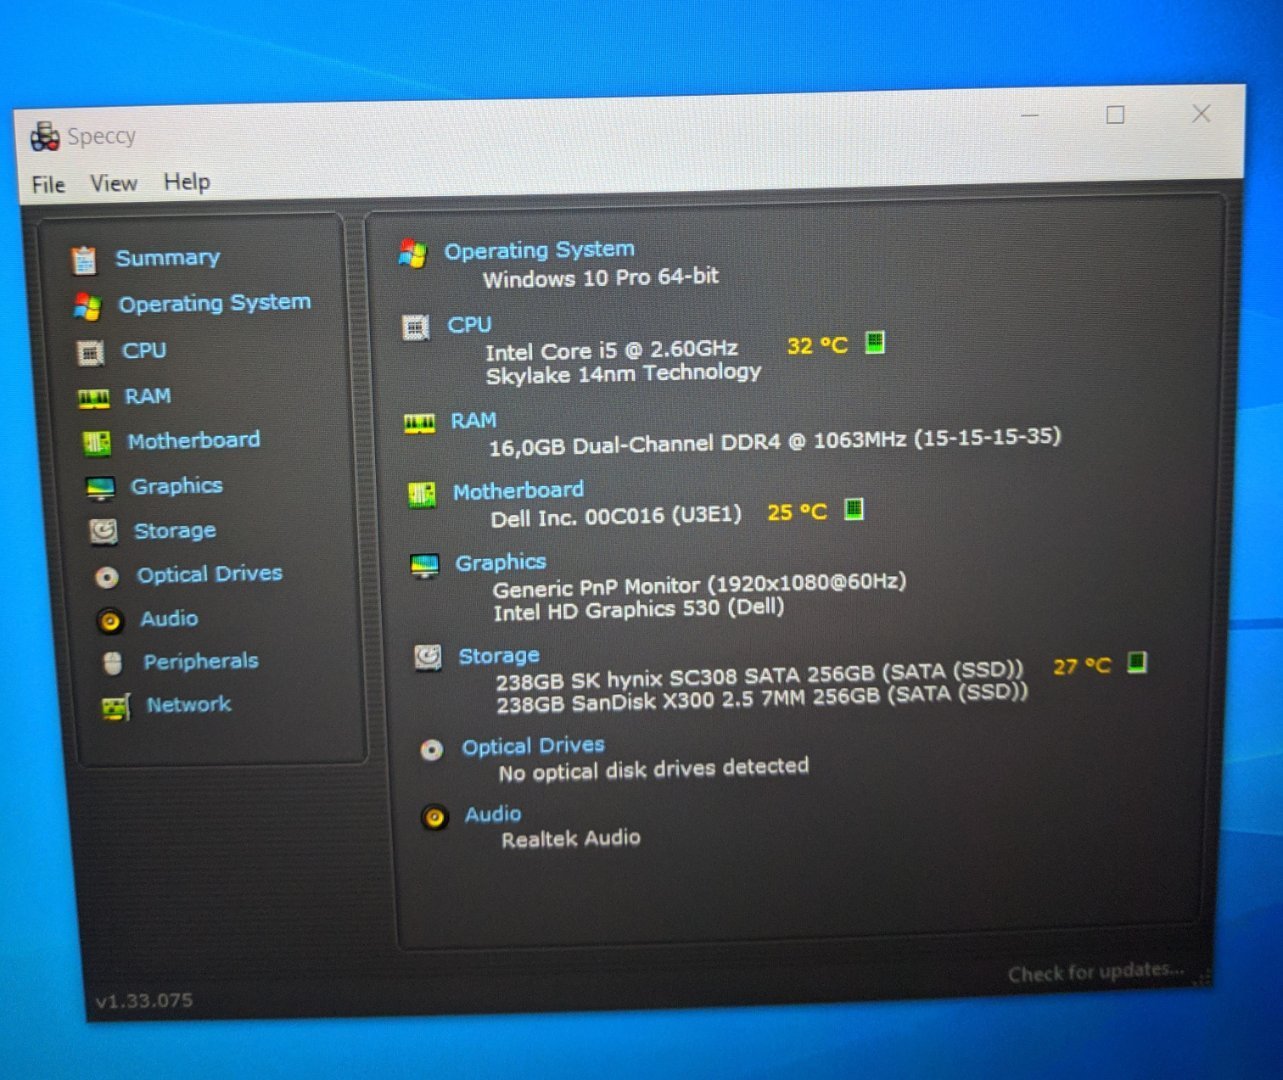Click the Graphics monitor icon in sidebar

pyautogui.click(x=100, y=488)
